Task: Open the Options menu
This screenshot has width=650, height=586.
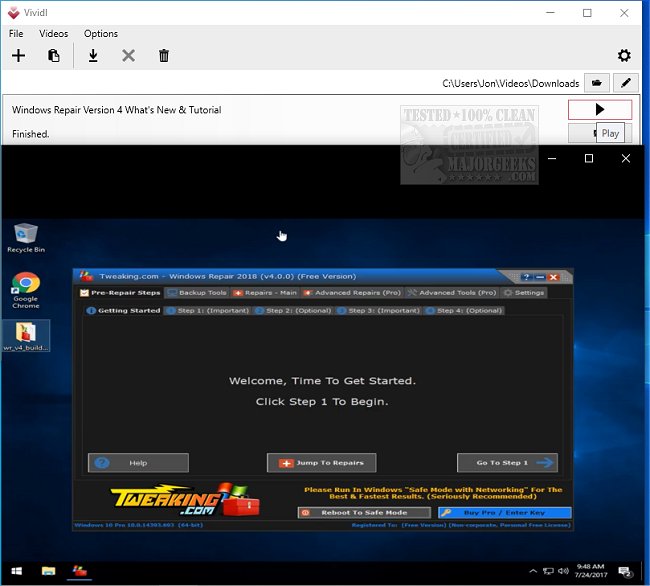Action: [101, 34]
